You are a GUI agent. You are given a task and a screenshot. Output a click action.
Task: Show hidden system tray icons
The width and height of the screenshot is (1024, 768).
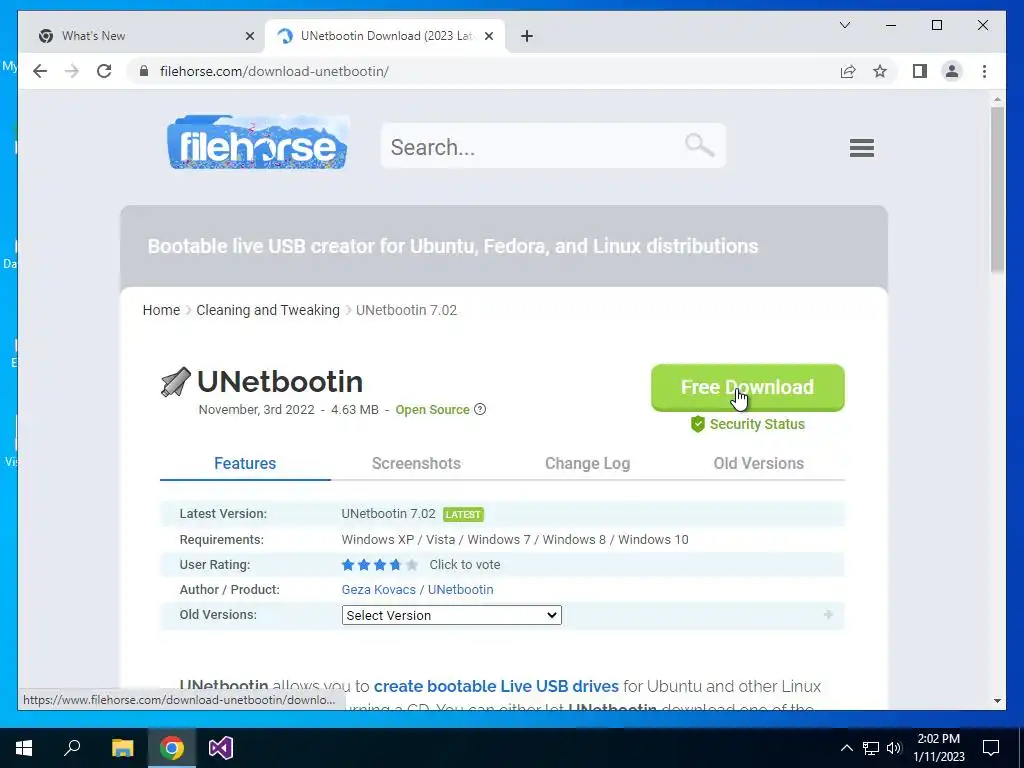click(x=846, y=748)
